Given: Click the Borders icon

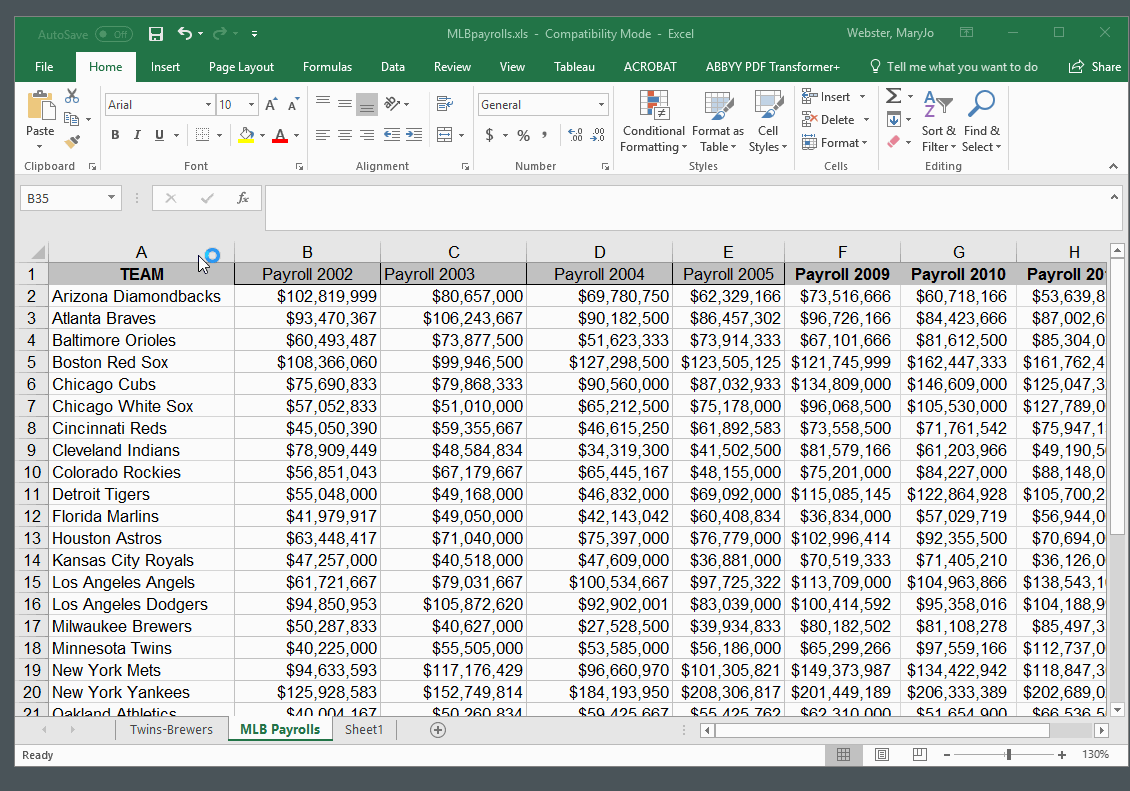Looking at the screenshot, I should tap(203, 135).
